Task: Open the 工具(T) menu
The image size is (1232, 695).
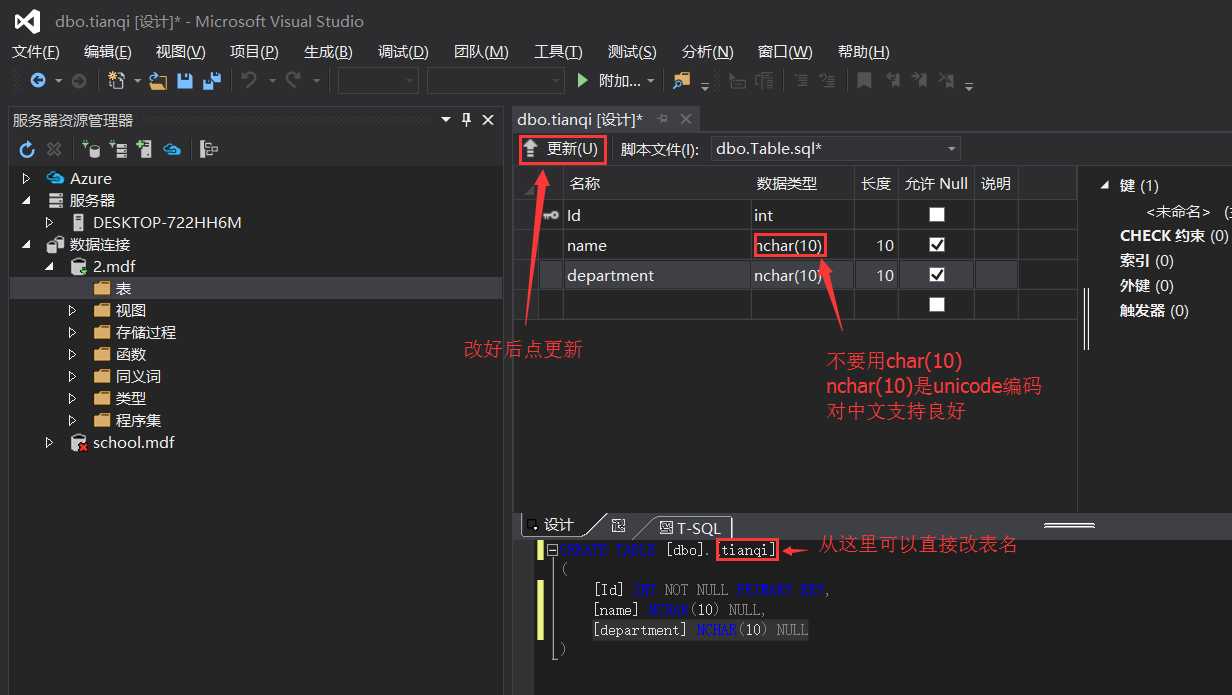Action: (558, 52)
